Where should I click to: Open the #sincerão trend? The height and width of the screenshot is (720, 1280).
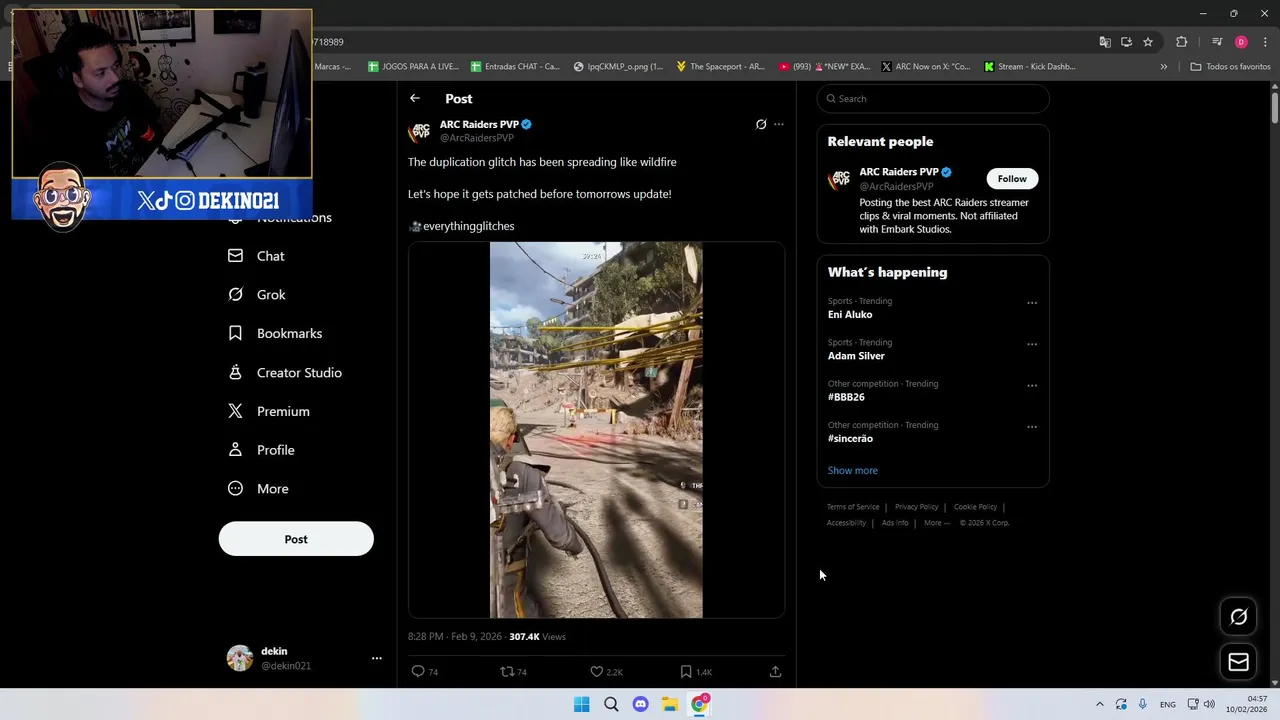point(850,438)
